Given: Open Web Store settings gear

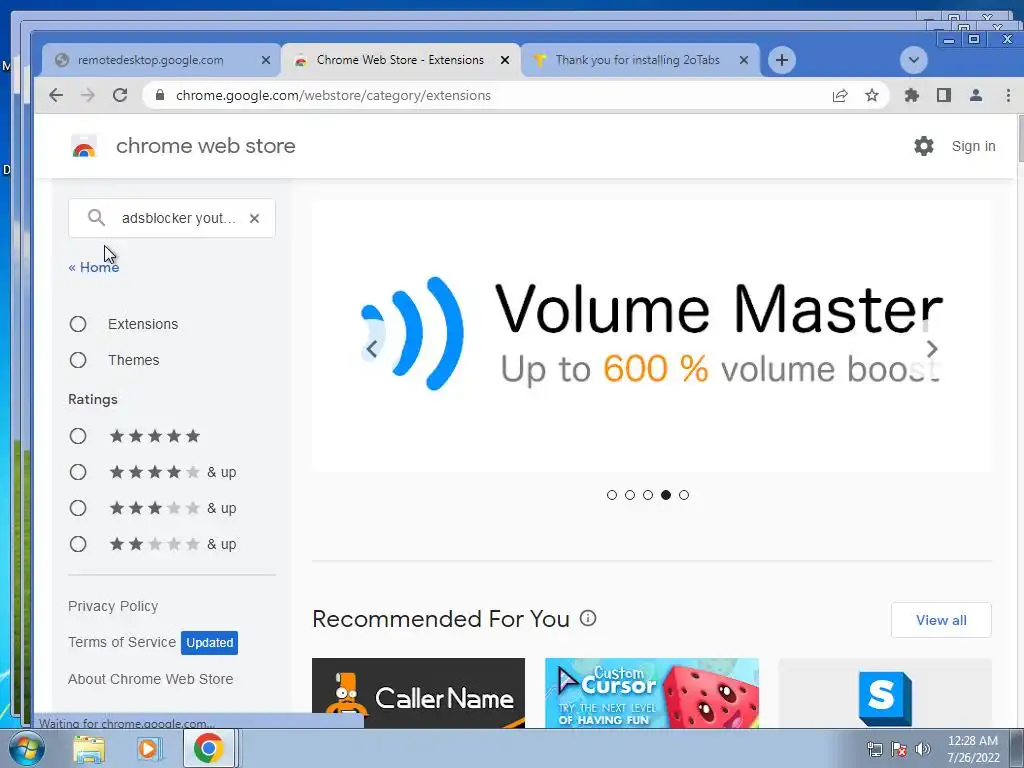Looking at the screenshot, I should coord(923,146).
